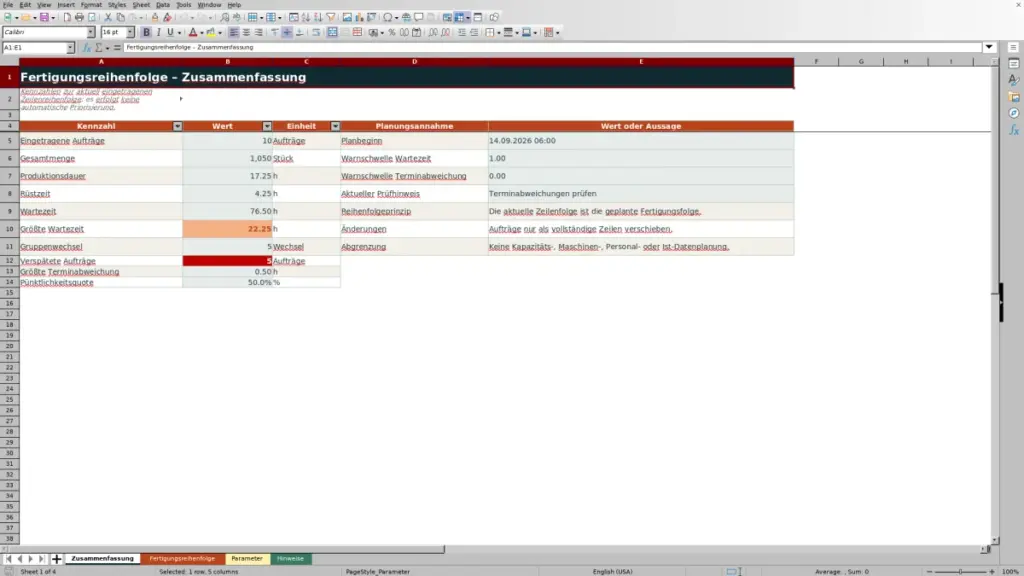The height and width of the screenshot is (576, 1024).
Task: Click the Print icon in toolbar
Action: (x=79, y=18)
